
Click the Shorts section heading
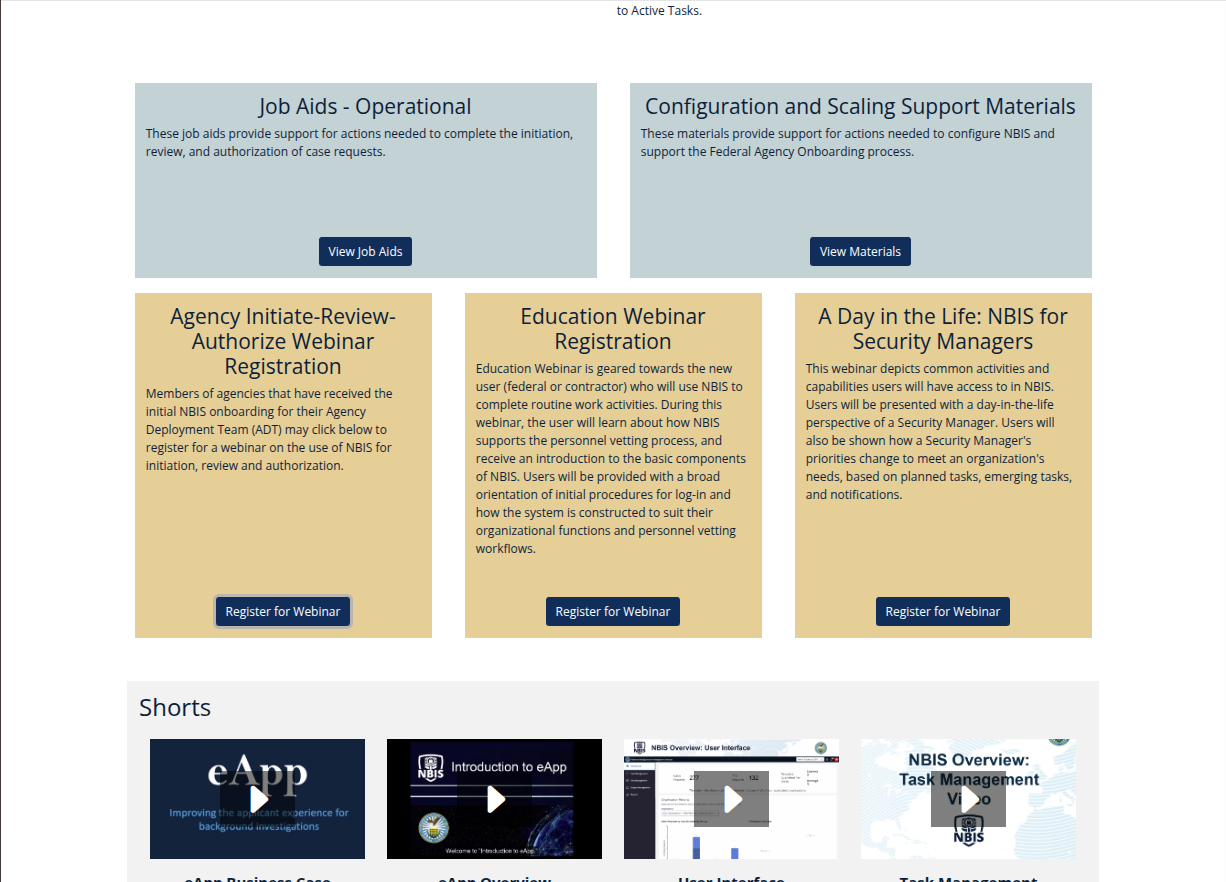pyautogui.click(x=175, y=707)
